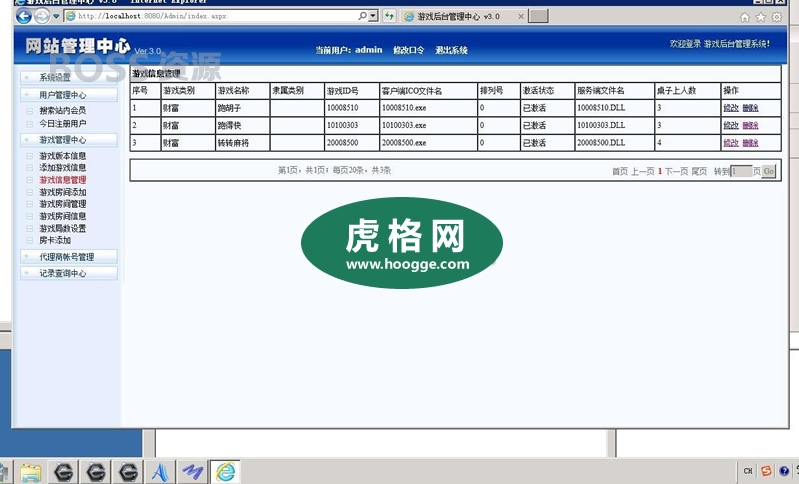Click 删除 for the 跑得快 row

click(x=750, y=125)
